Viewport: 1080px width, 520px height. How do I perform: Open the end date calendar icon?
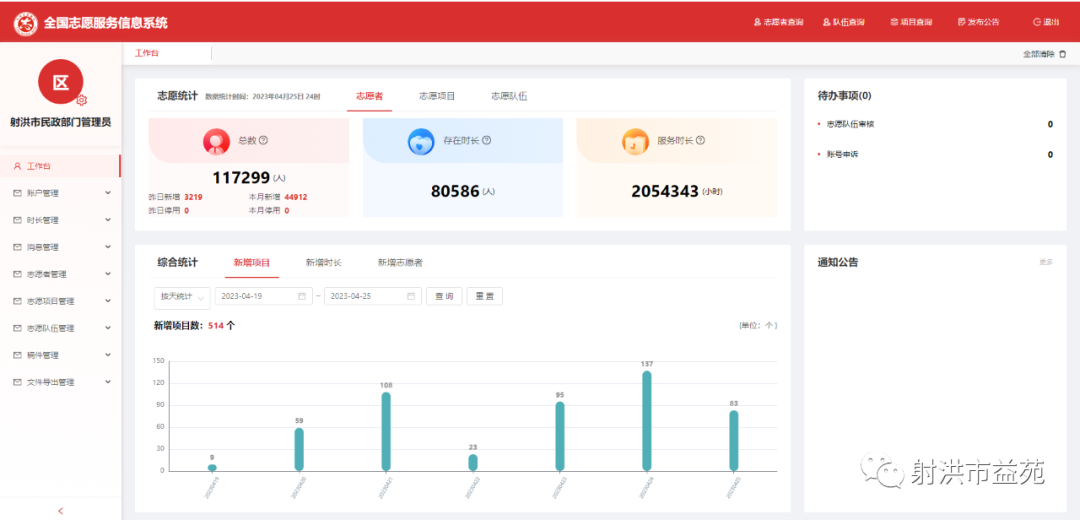tap(411, 297)
